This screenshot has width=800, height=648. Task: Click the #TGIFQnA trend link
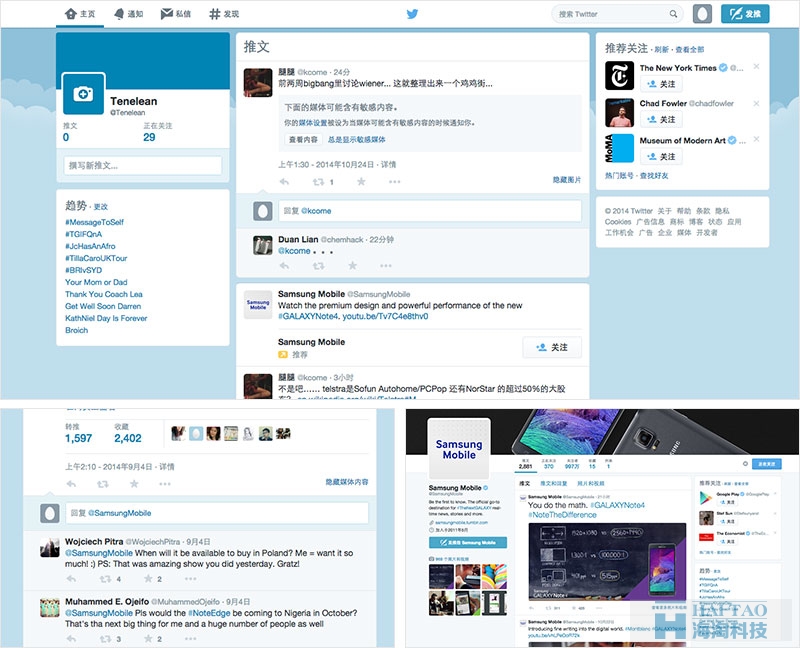click(84, 234)
